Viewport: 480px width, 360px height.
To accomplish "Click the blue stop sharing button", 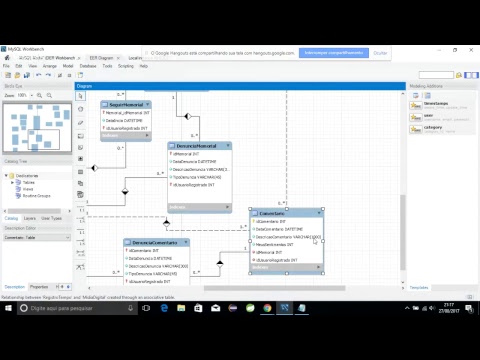I will pos(334,53).
